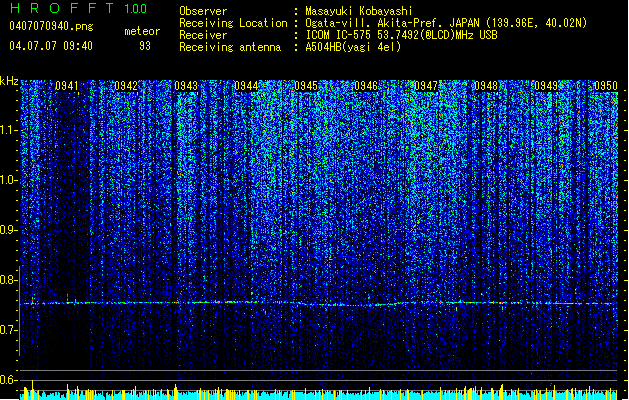
Task: Click the 0.7 frequency axis label
Action: coord(9,330)
